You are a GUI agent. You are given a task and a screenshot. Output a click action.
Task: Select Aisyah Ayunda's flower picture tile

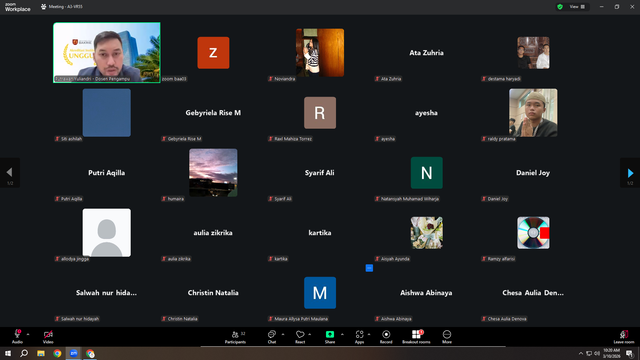point(427,233)
